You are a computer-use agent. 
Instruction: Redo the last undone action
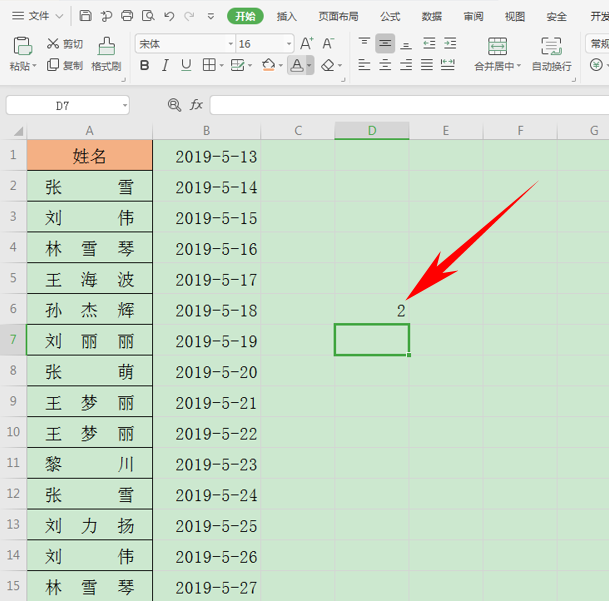coord(189,16)
